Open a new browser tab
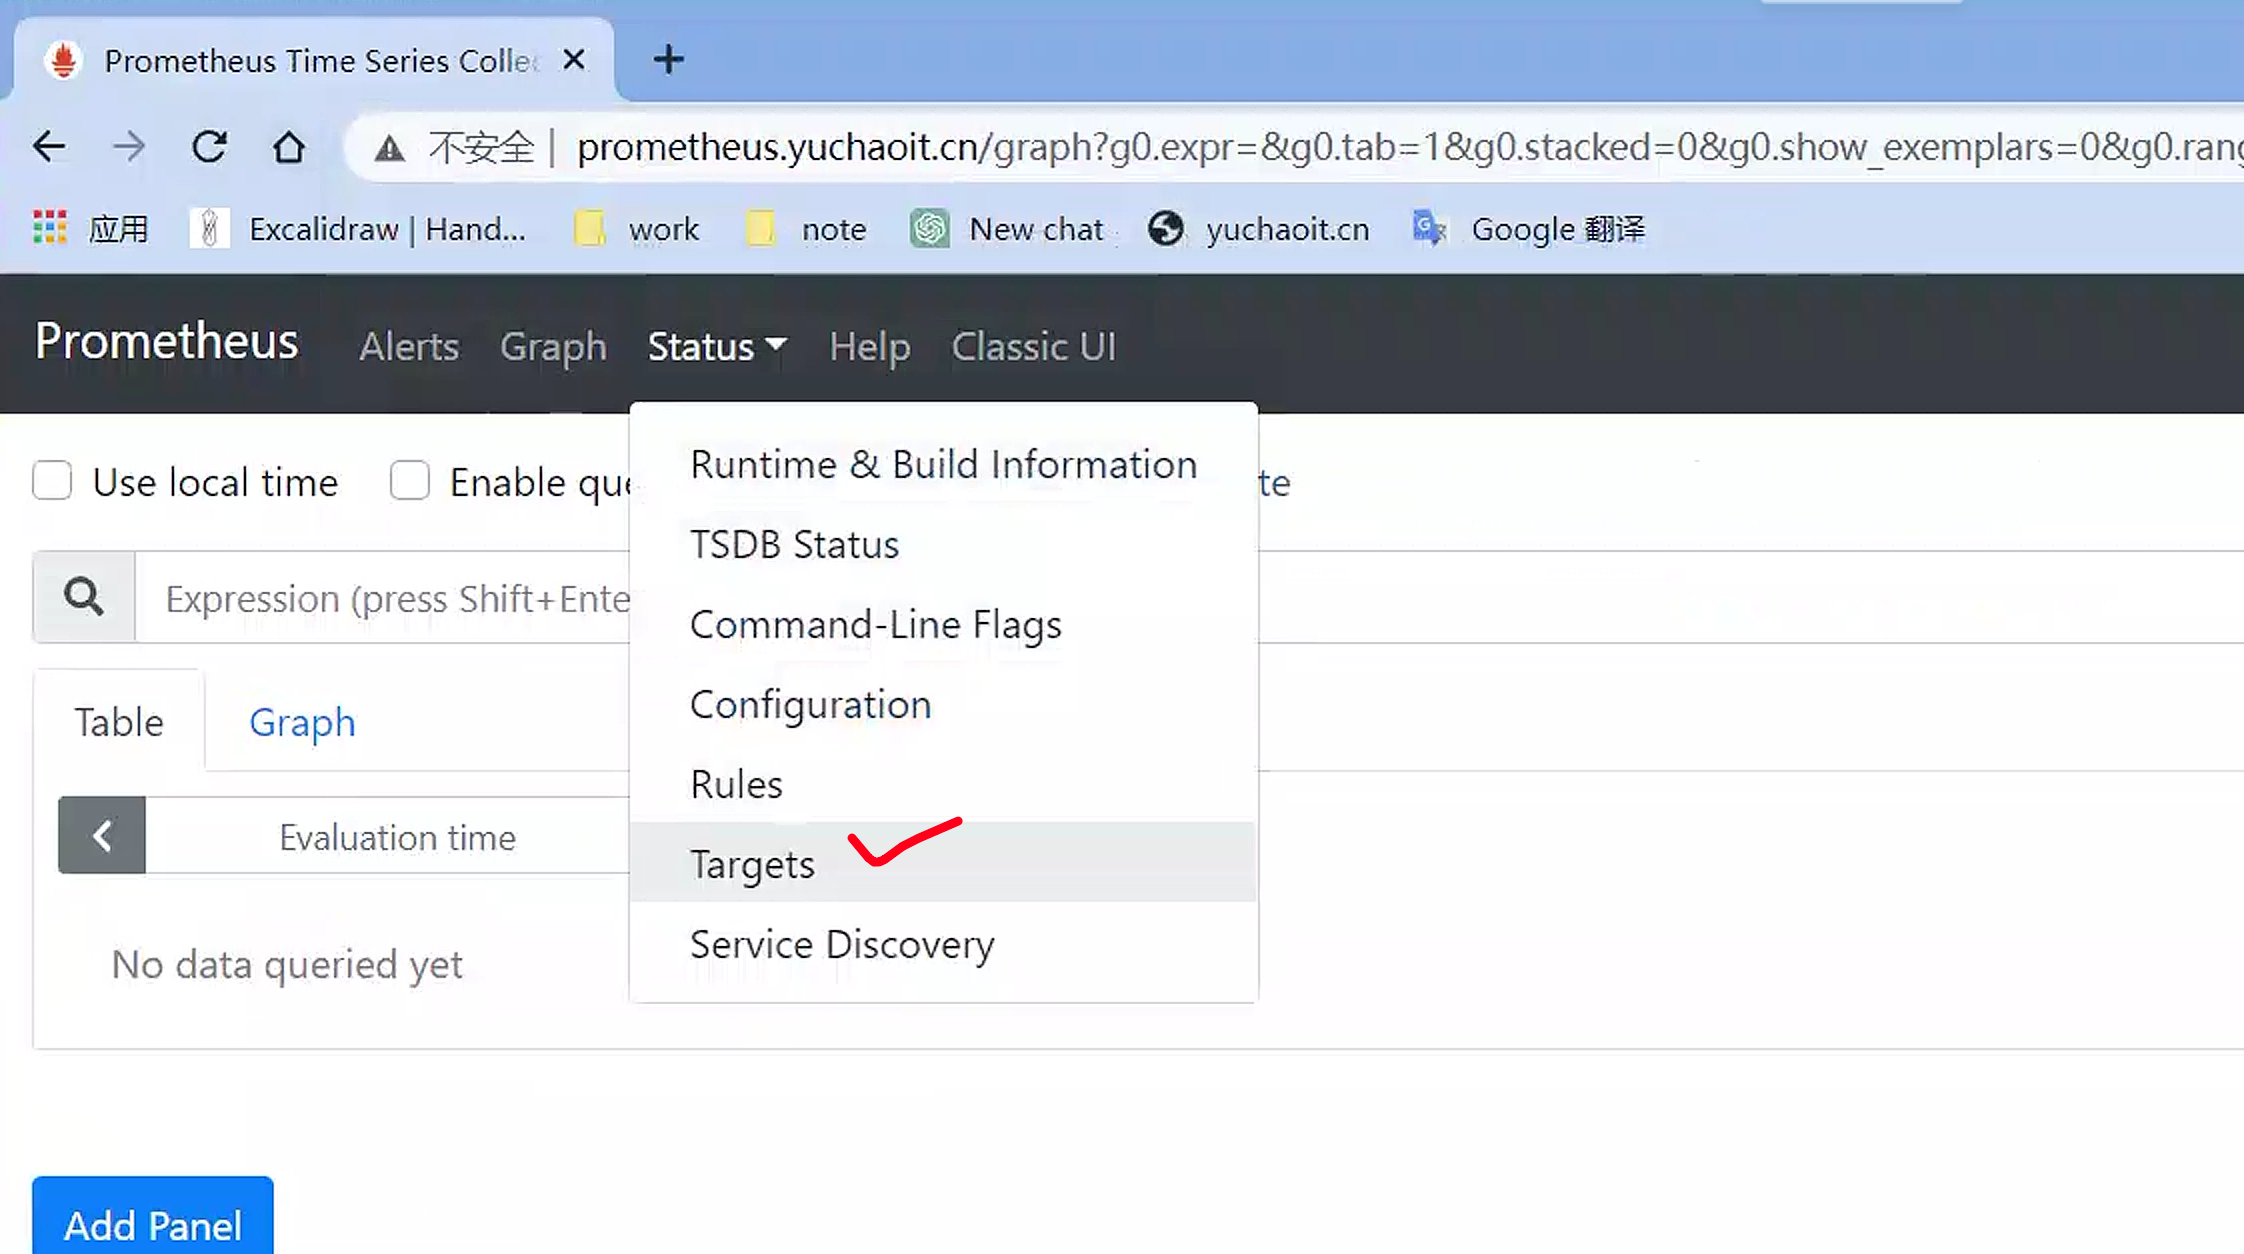This screenshot has height=1254, width=2244. tap(668, 59)
